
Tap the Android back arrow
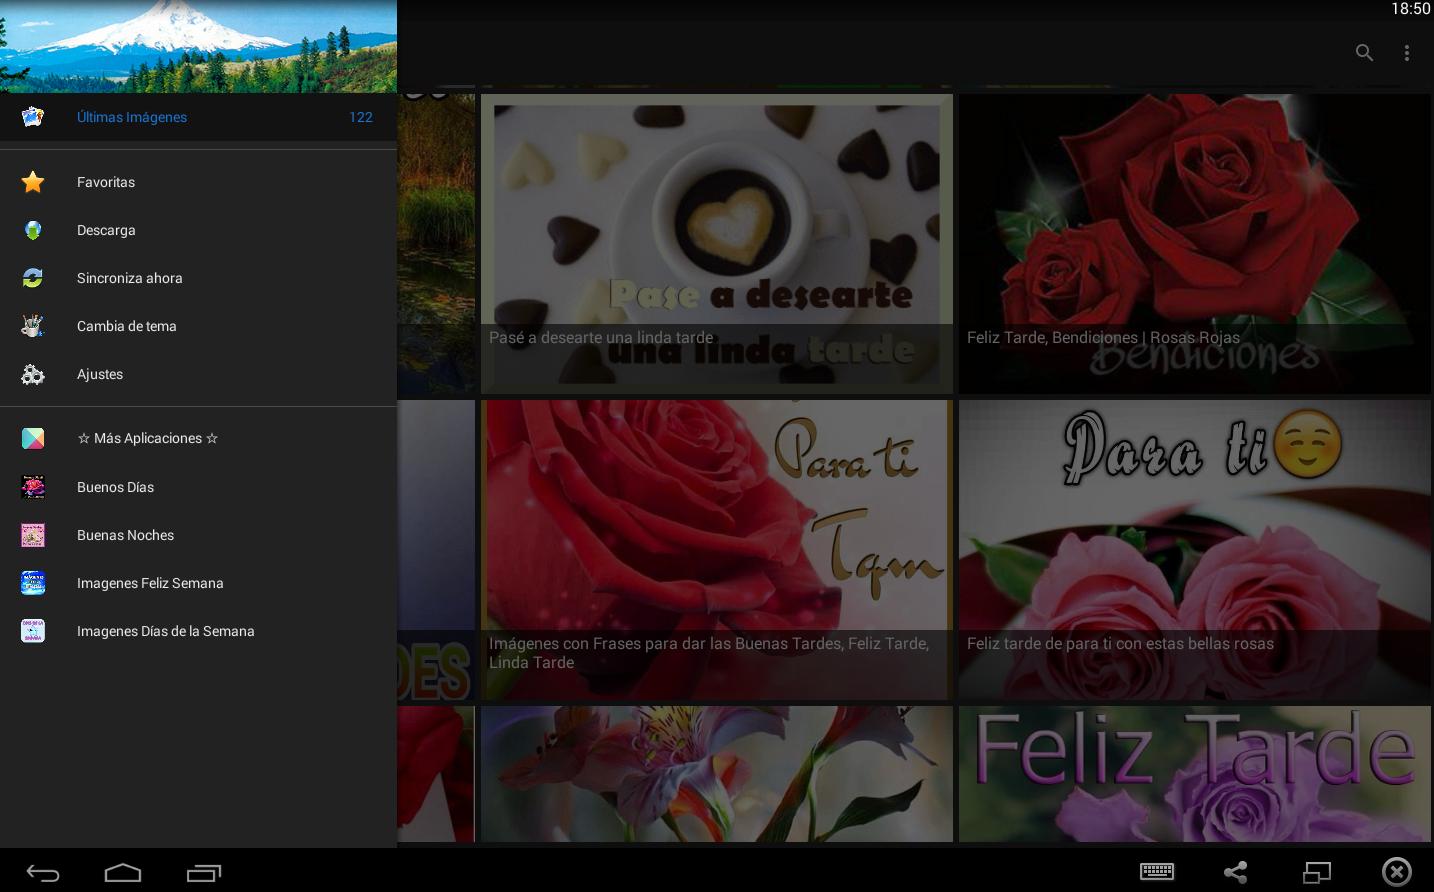tap(42, 873)
